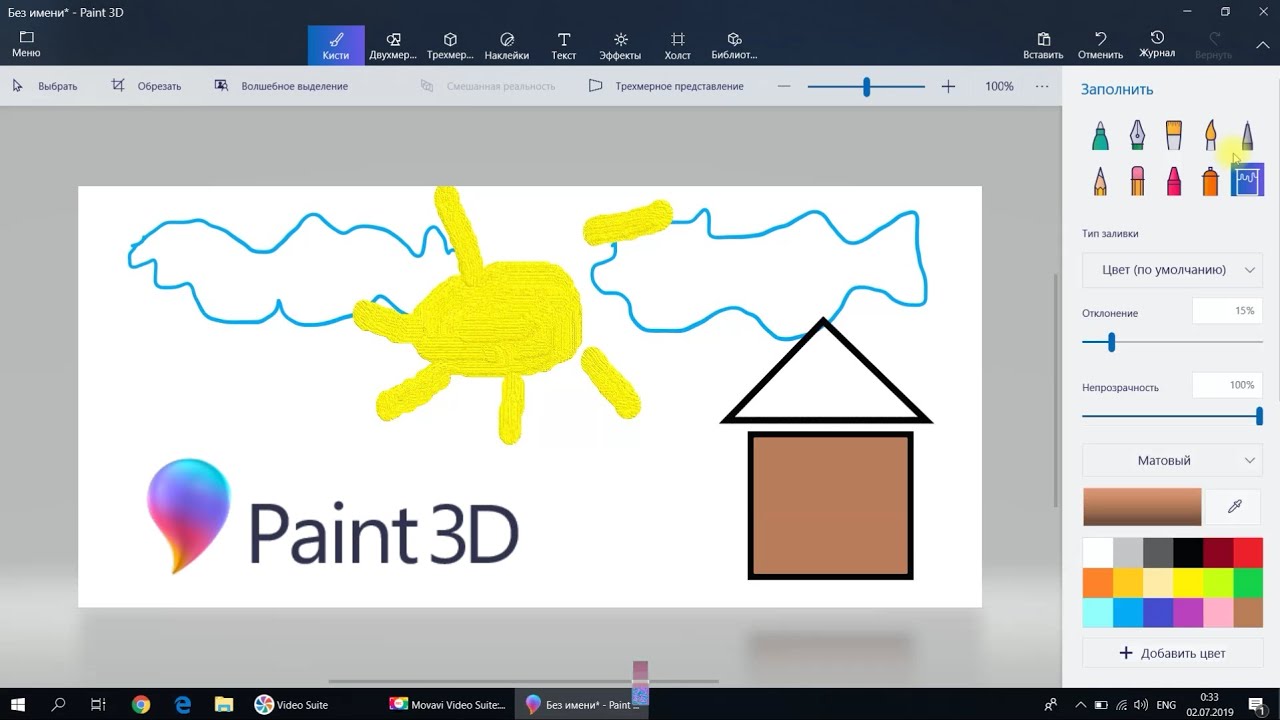Pick the Pencil tool

[1100, 181]
